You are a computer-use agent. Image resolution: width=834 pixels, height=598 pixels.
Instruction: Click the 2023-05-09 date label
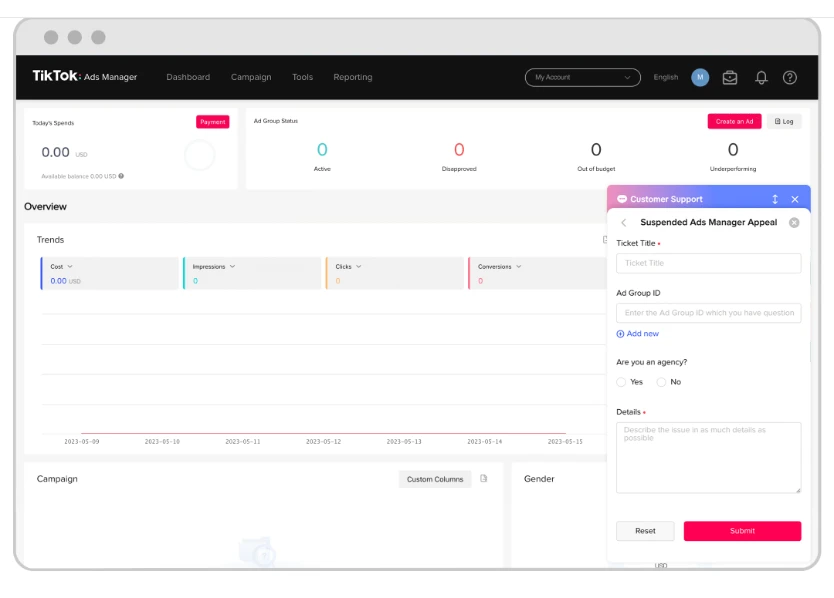point(82,442)
